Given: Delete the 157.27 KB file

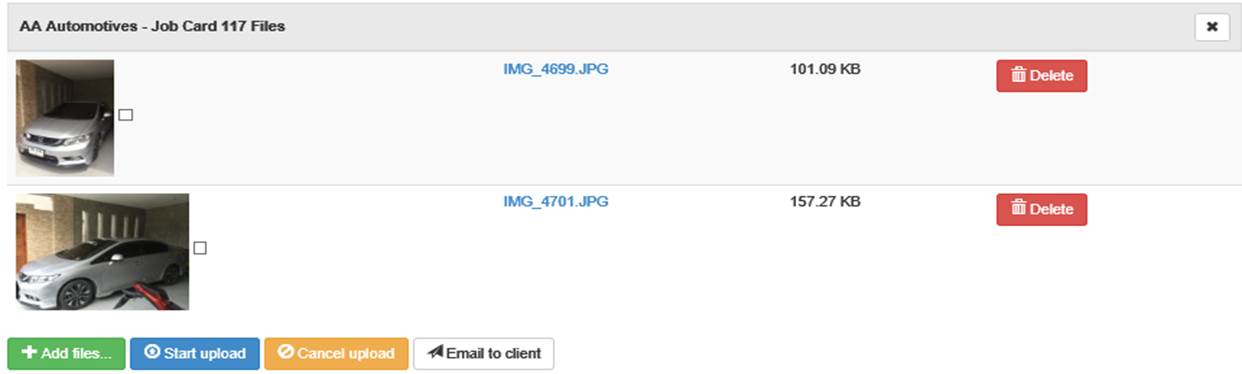Looking at the screenshot, I should coord(1041,209).
